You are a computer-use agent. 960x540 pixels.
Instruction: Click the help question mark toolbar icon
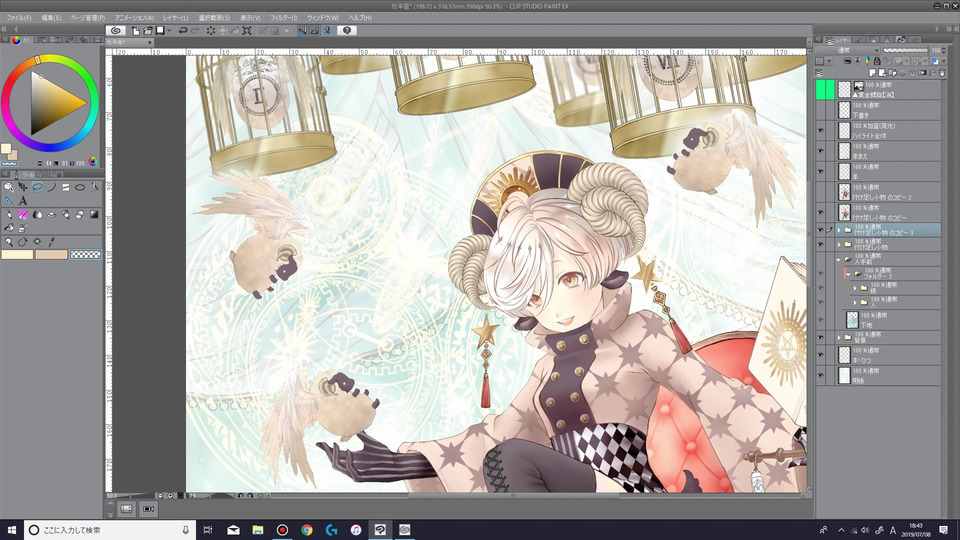pos(347,30)
